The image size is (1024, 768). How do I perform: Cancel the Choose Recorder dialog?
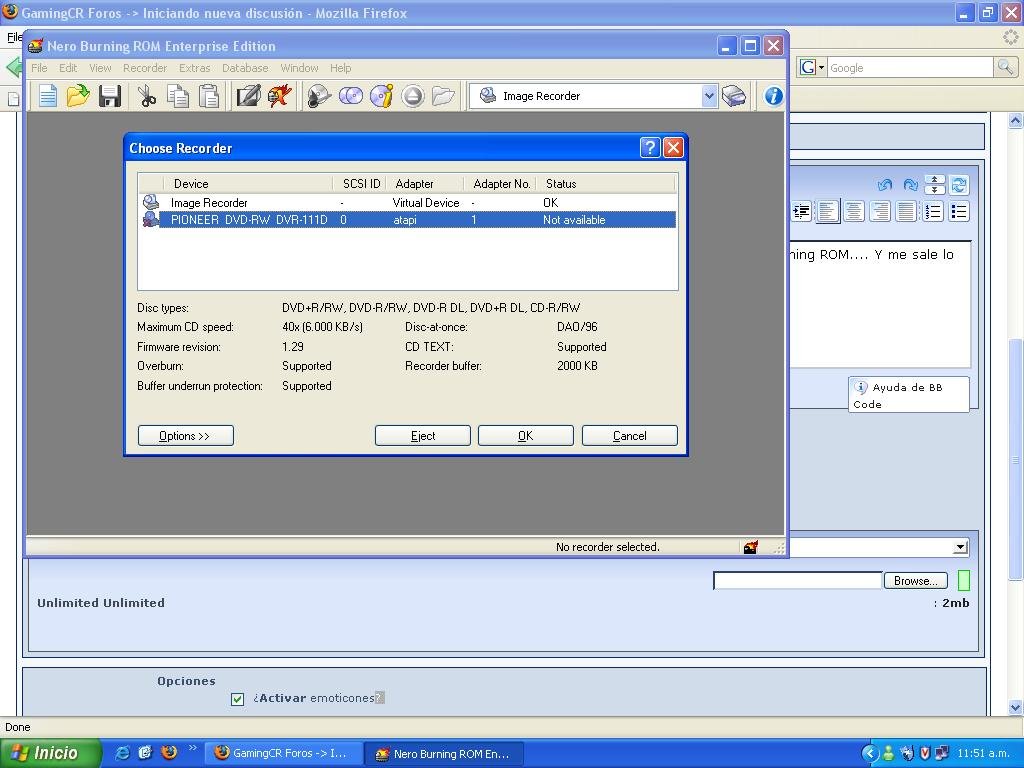630,436
